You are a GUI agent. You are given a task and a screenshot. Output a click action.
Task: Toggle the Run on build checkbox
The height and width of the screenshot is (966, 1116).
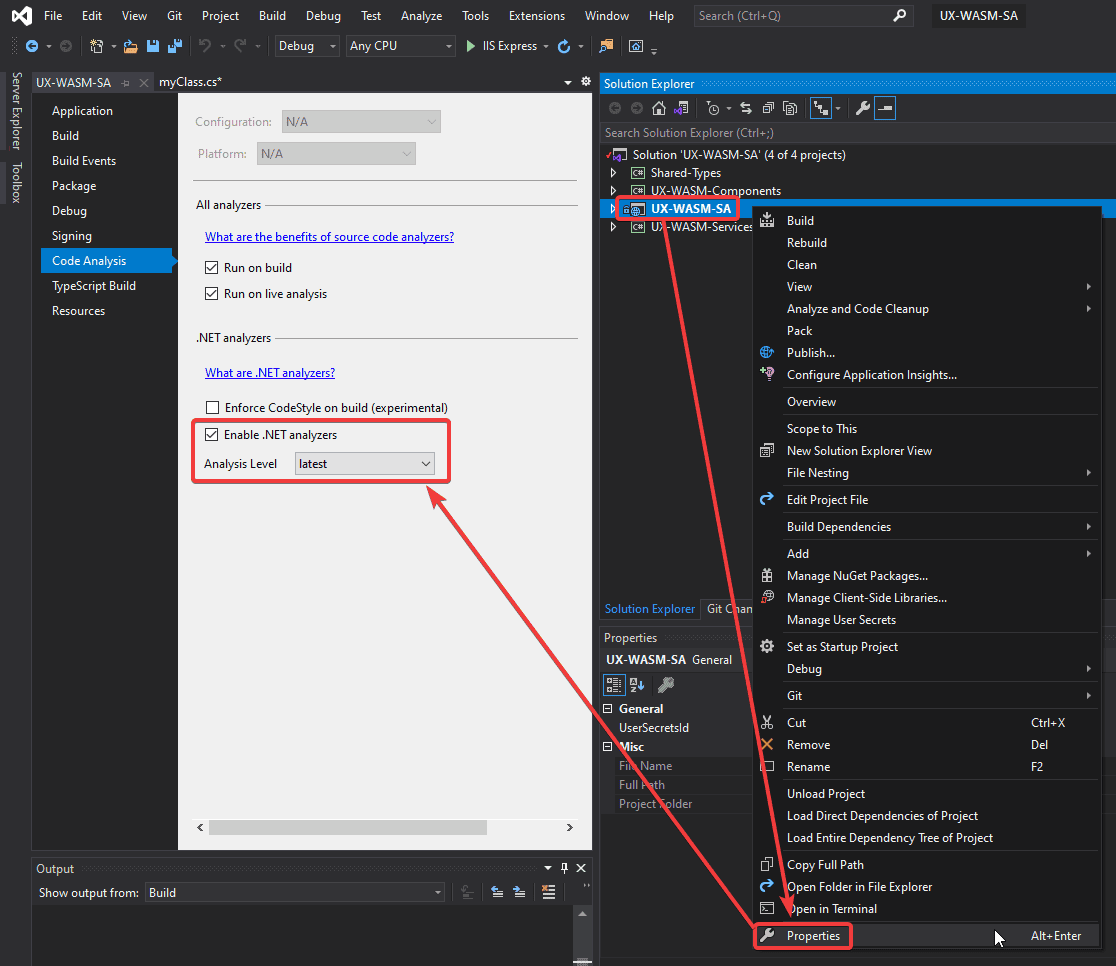coord(211,268)
